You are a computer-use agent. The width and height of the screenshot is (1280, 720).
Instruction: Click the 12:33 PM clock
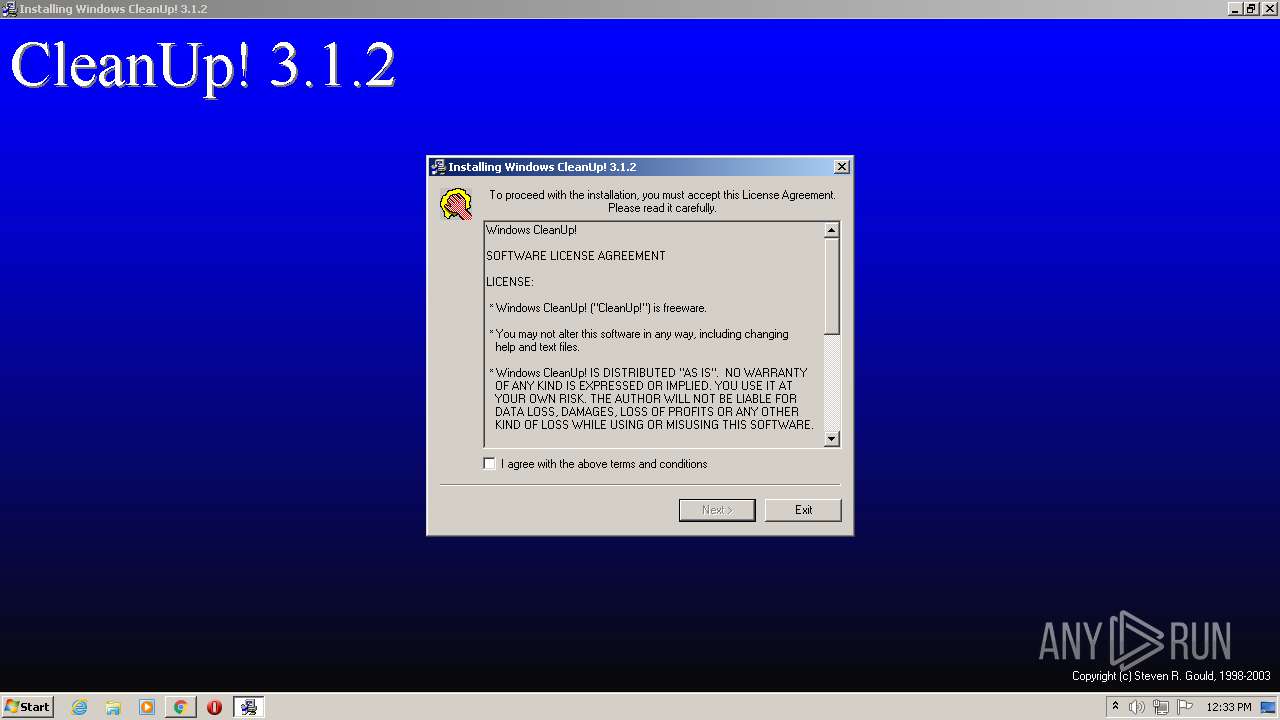tap(1229, 707)
